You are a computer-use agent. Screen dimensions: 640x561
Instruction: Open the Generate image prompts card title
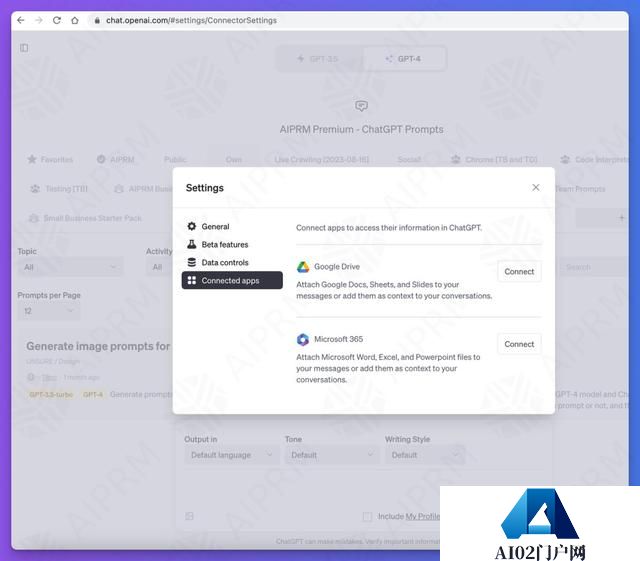click(x=98, y=346)
